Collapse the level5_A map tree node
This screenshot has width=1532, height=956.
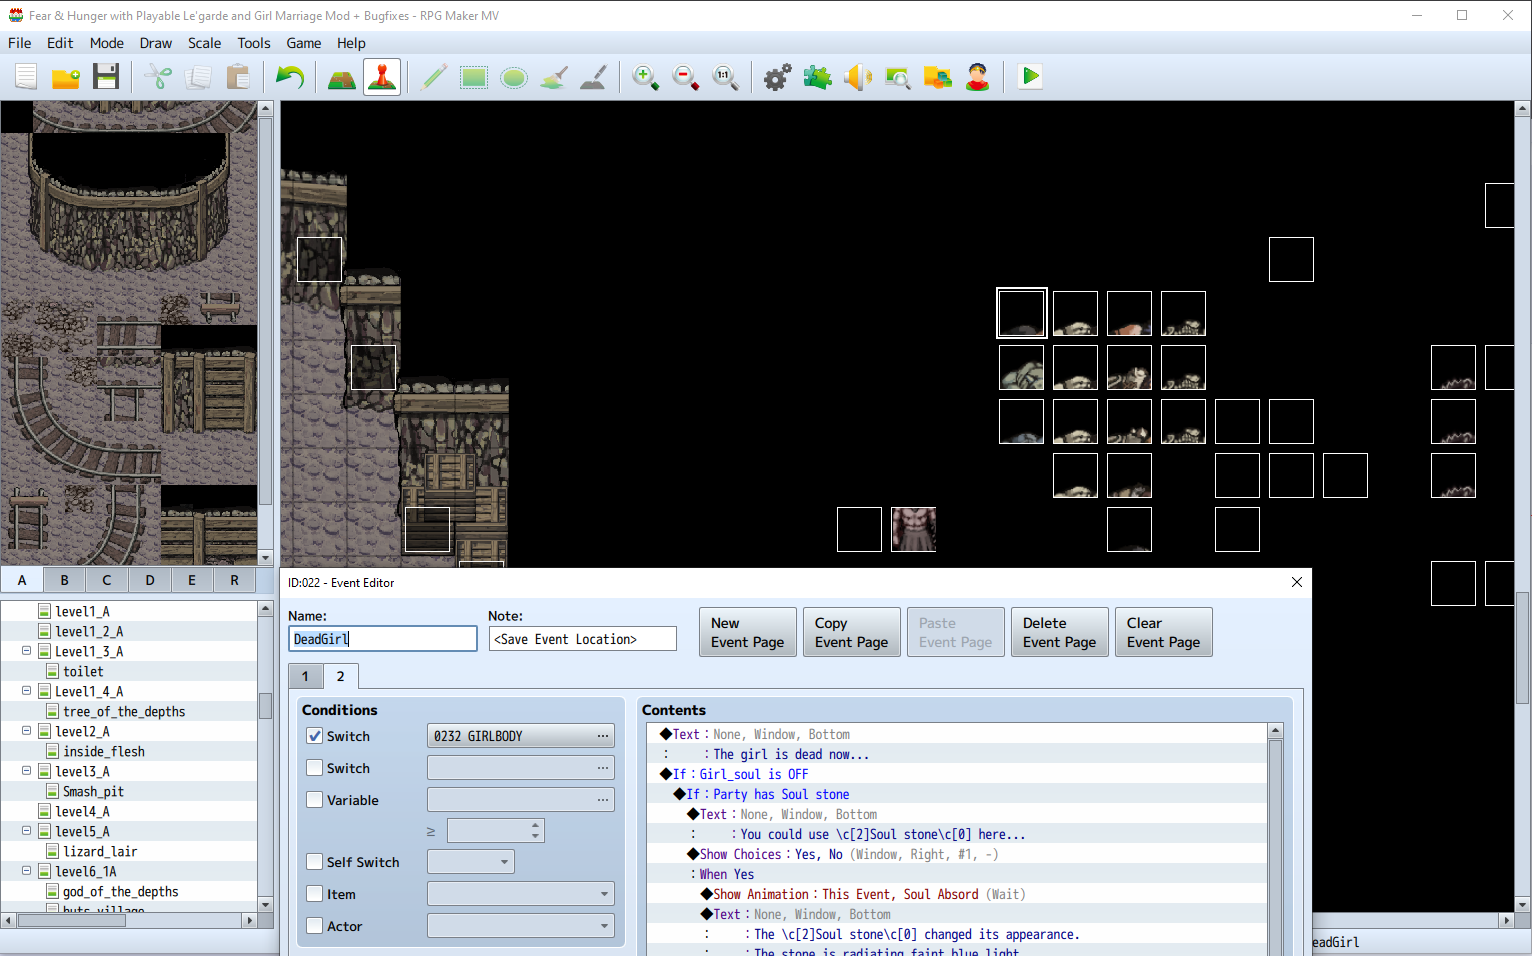27,831
